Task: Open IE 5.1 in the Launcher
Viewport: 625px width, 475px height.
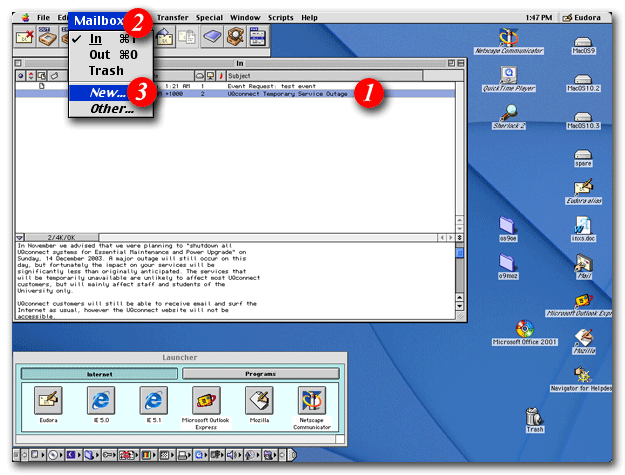Action: 153,403
